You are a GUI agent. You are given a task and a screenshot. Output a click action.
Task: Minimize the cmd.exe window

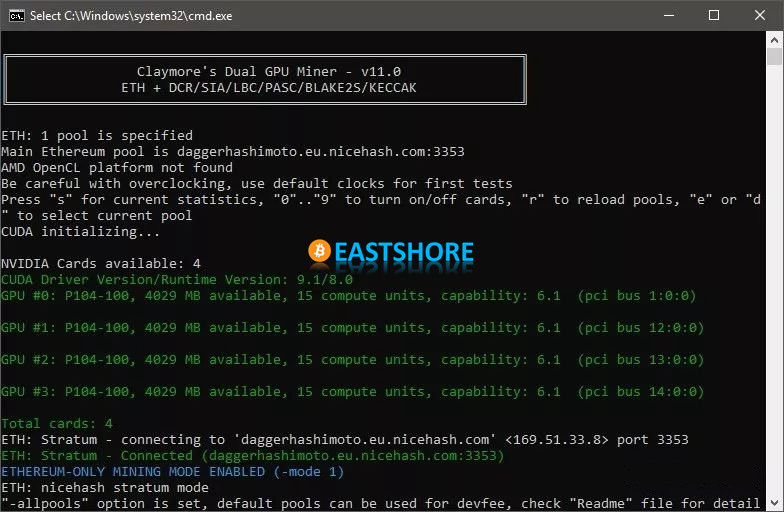tap(668, 16)
